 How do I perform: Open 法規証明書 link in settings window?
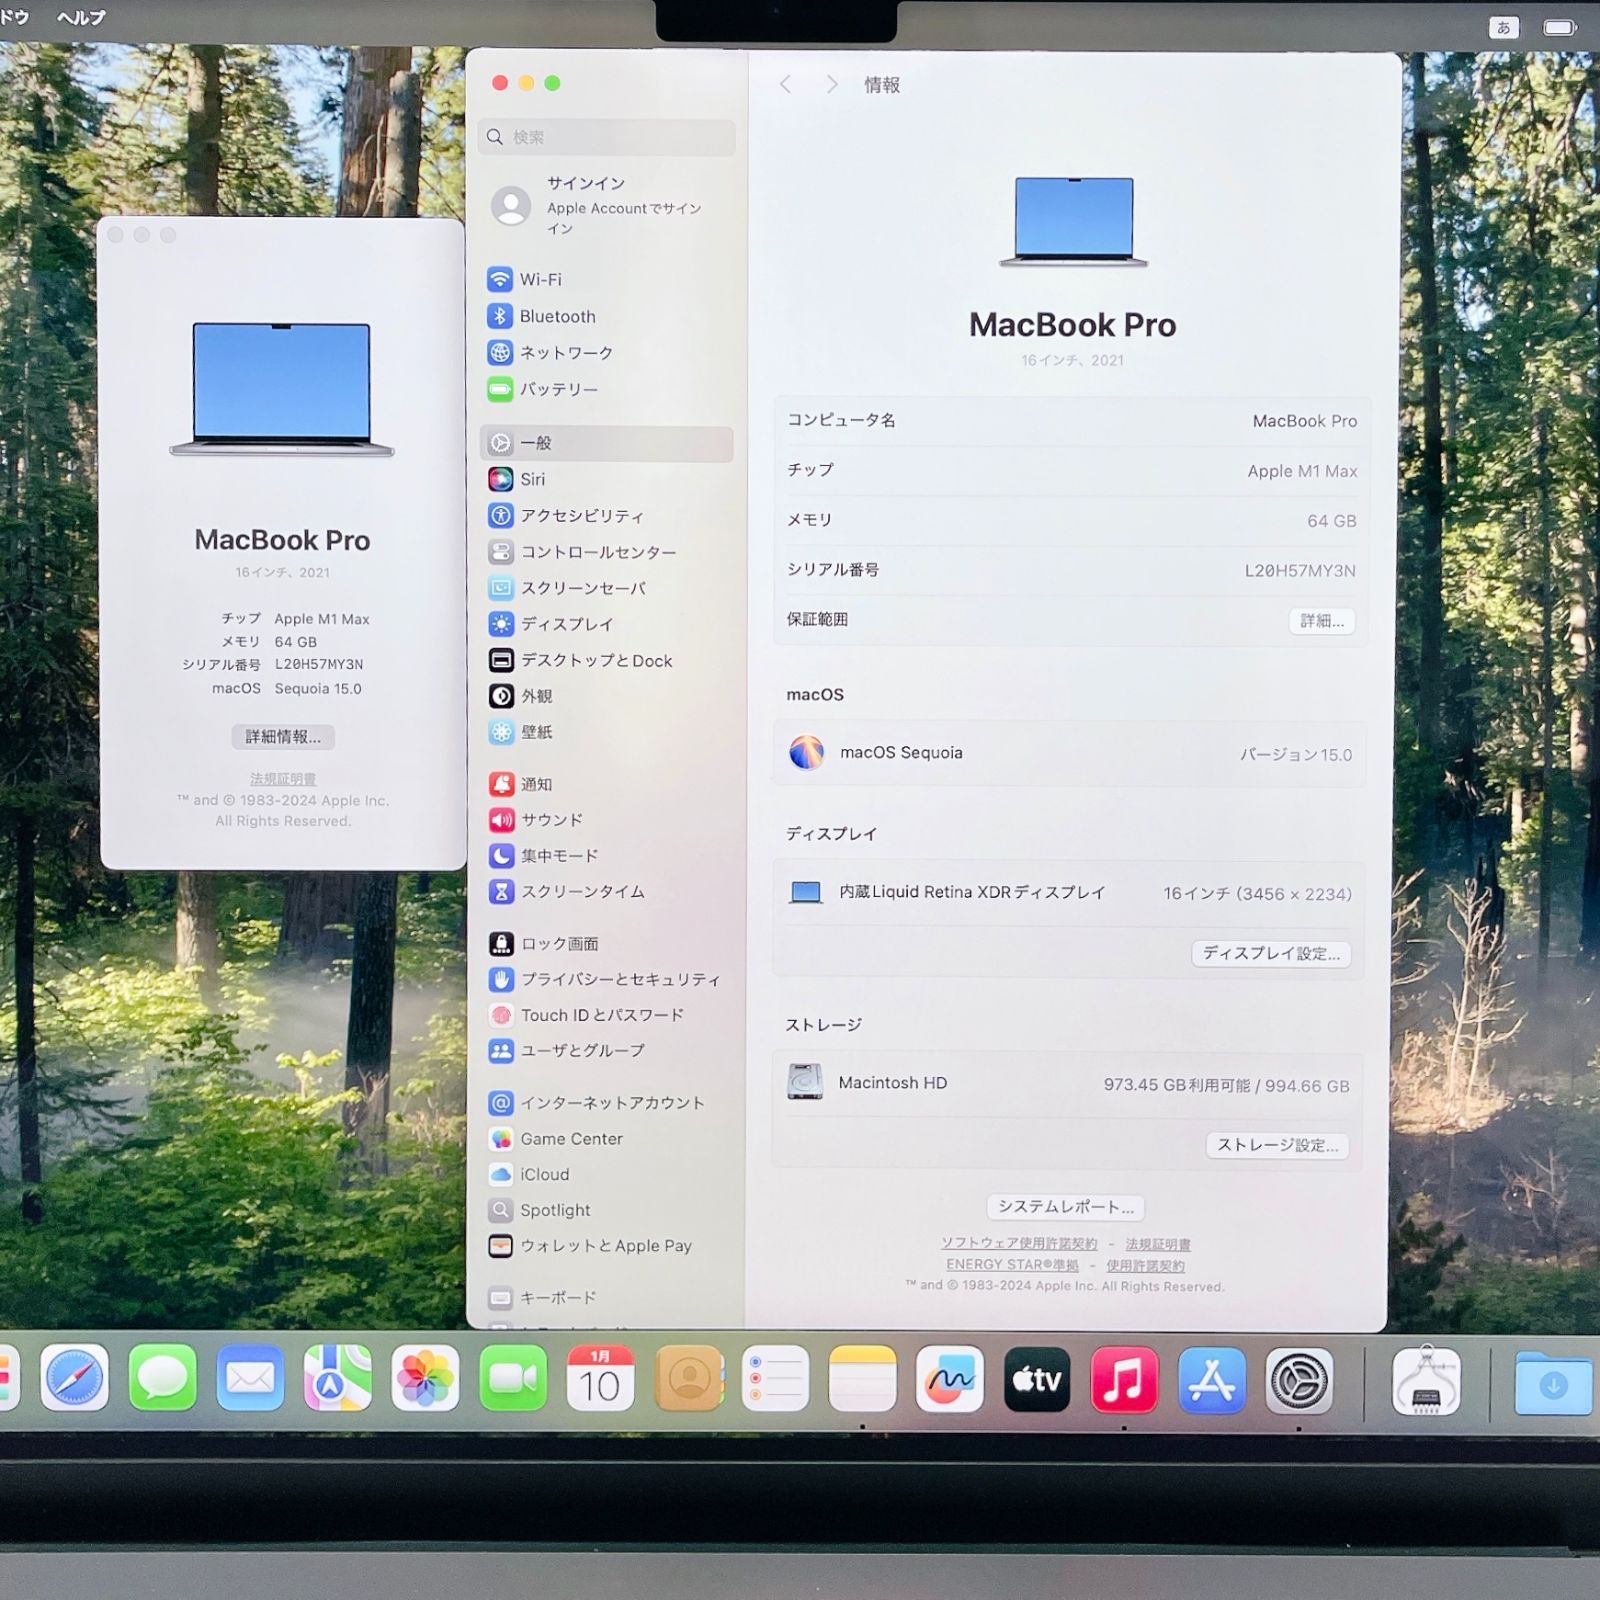click(1158, 1244)
